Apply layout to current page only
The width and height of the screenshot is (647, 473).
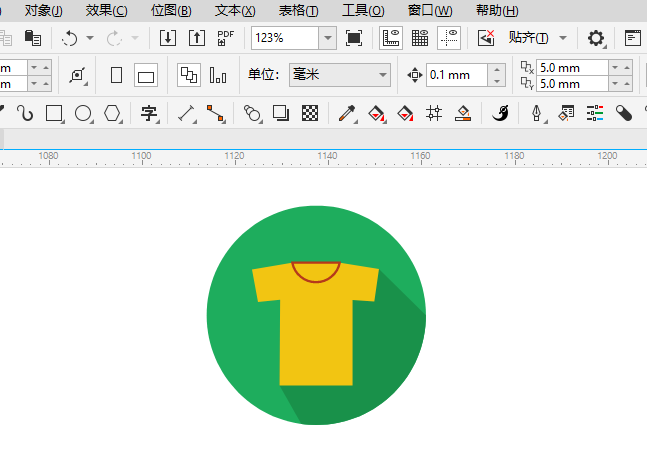pos(218,75)
